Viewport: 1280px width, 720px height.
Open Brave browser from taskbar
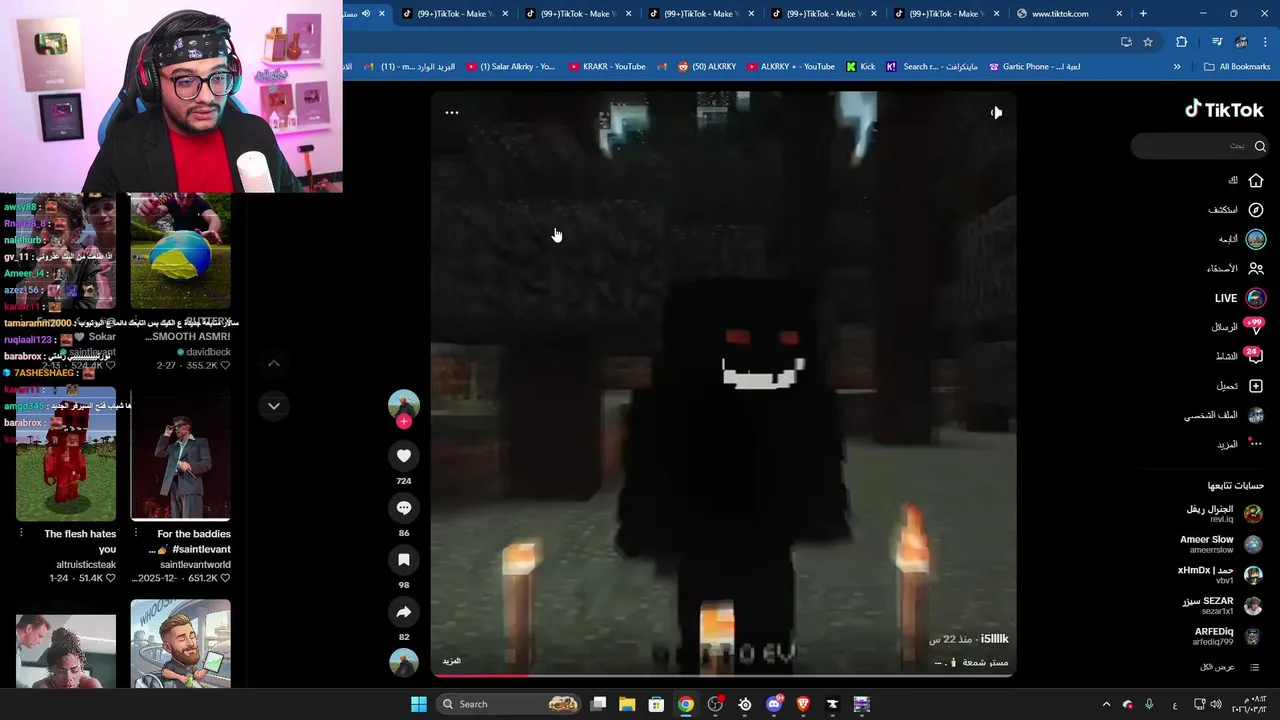point(803,704)
